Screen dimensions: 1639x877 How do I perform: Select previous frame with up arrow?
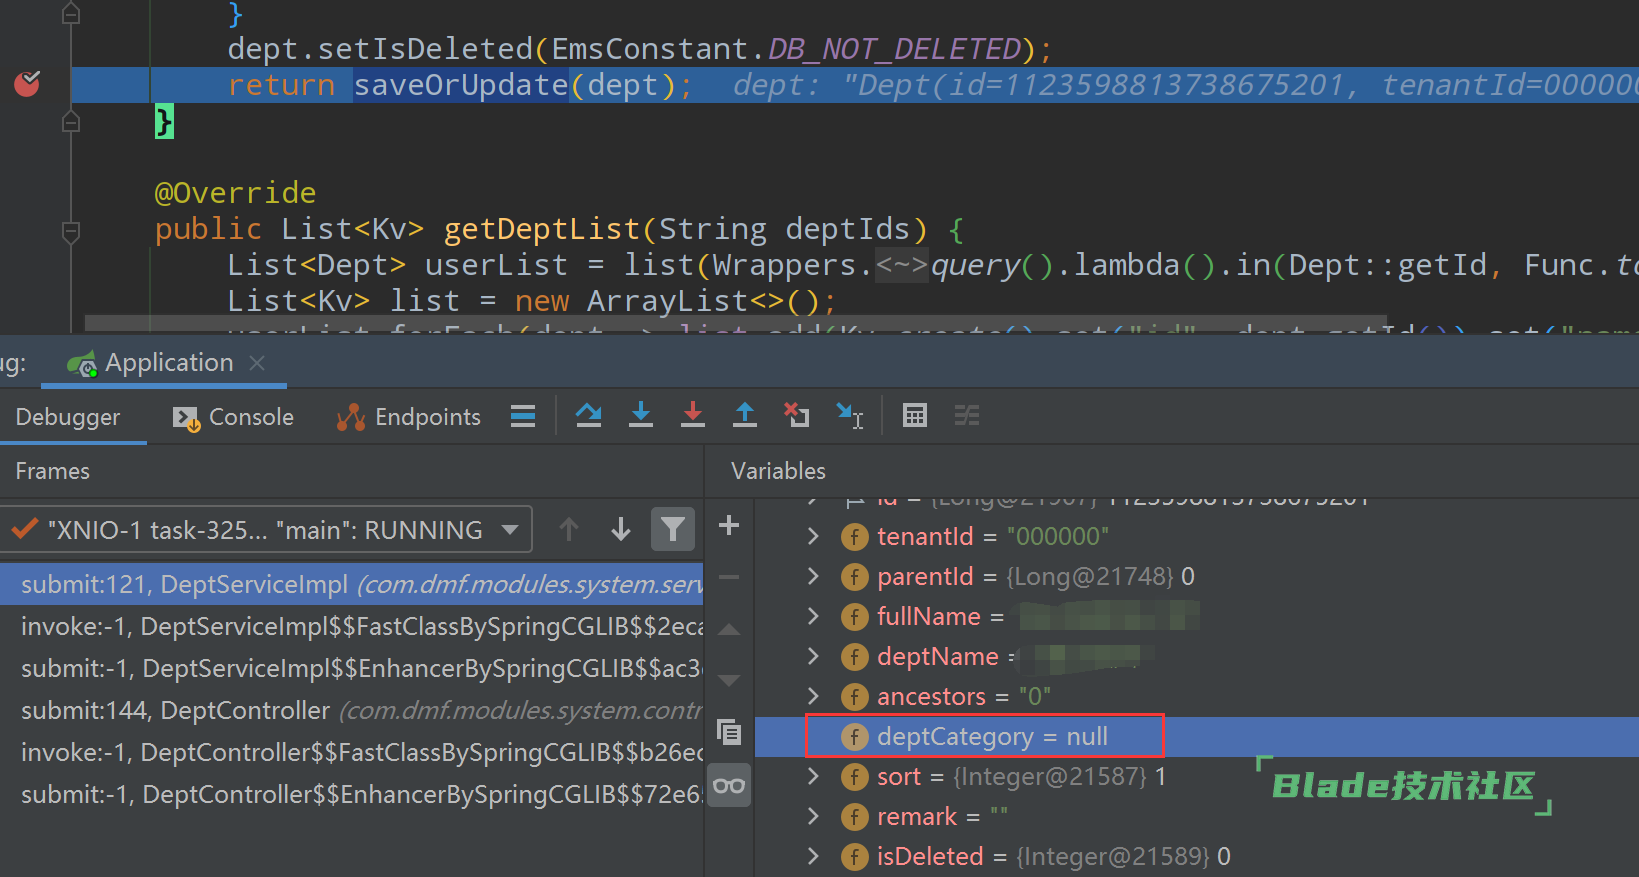tap(569, 529)
